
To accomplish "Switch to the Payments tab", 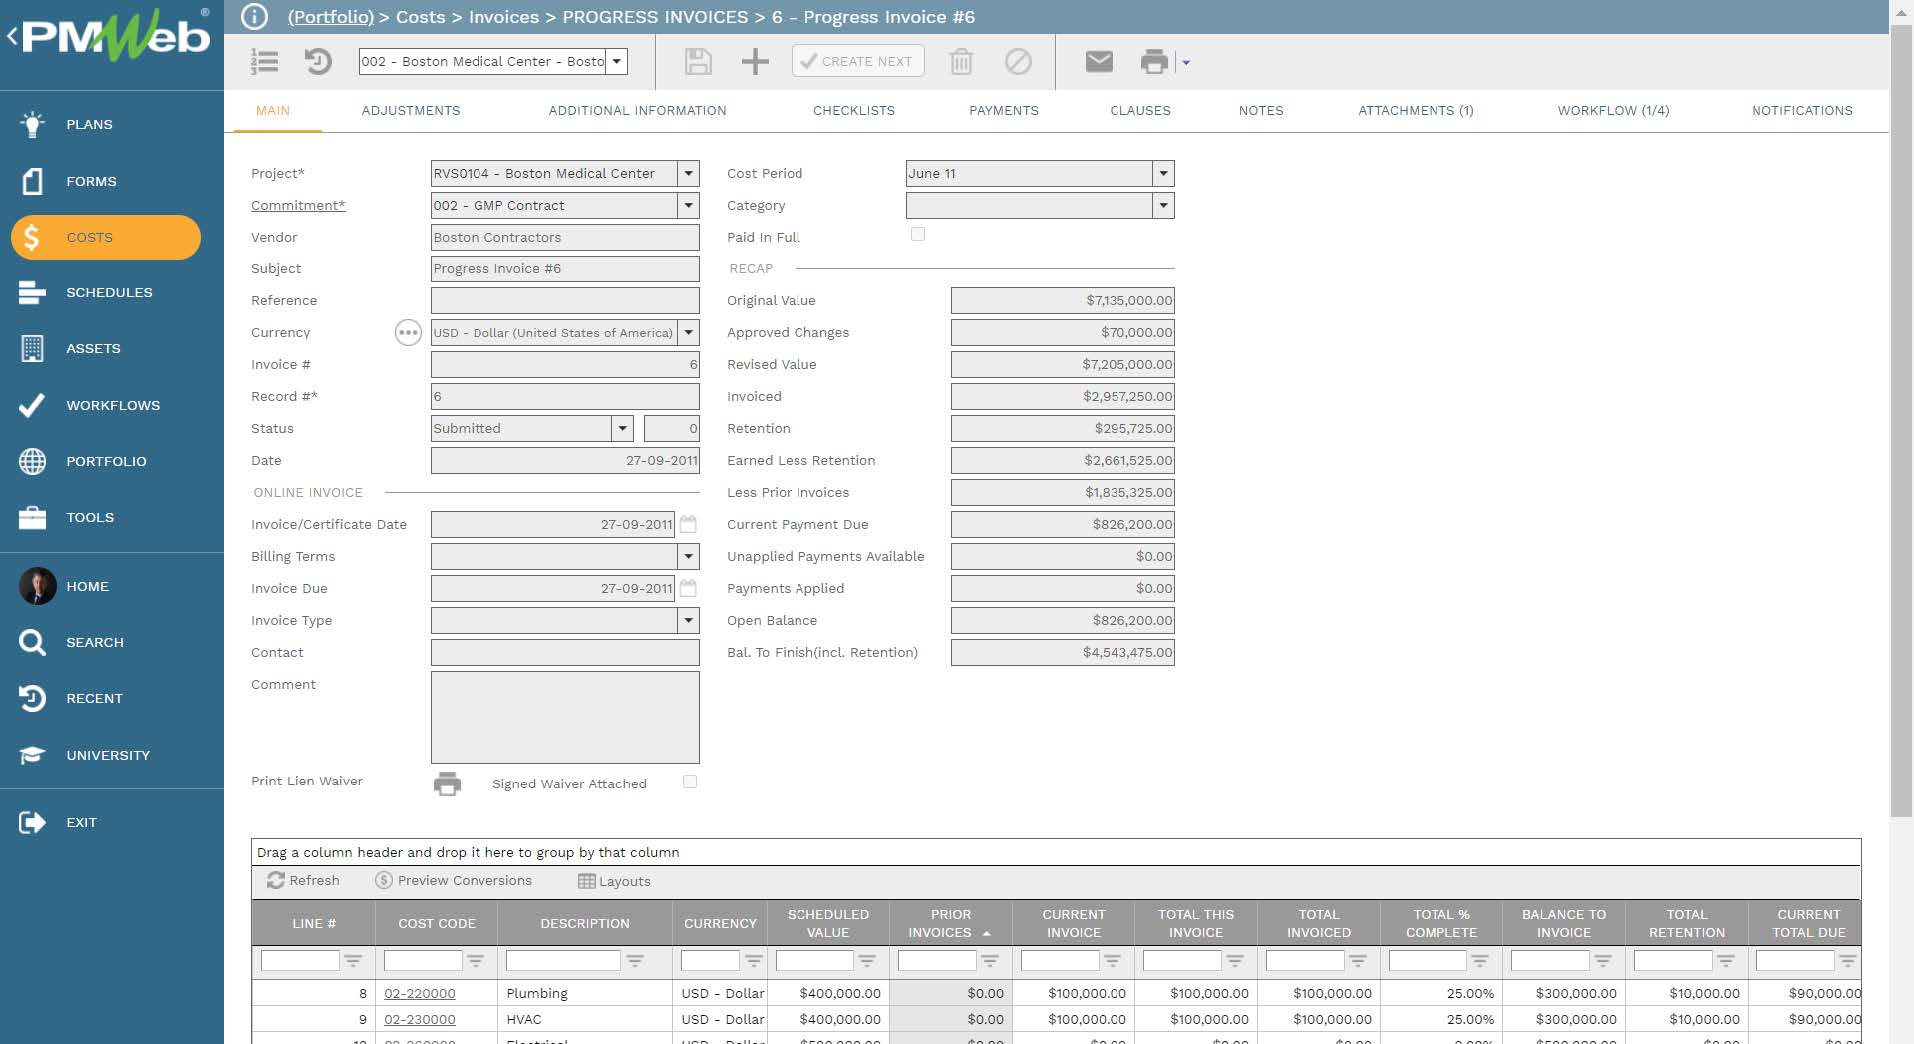I will click(1004, 110).
